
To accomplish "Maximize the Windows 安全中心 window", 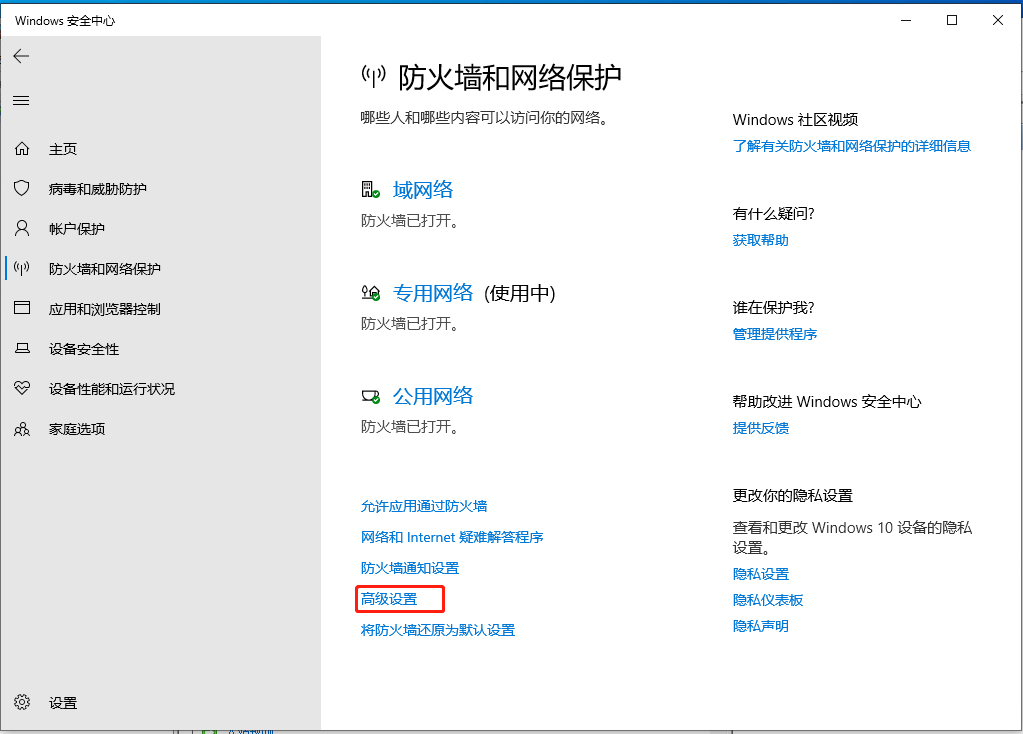I will pos(952,20).
